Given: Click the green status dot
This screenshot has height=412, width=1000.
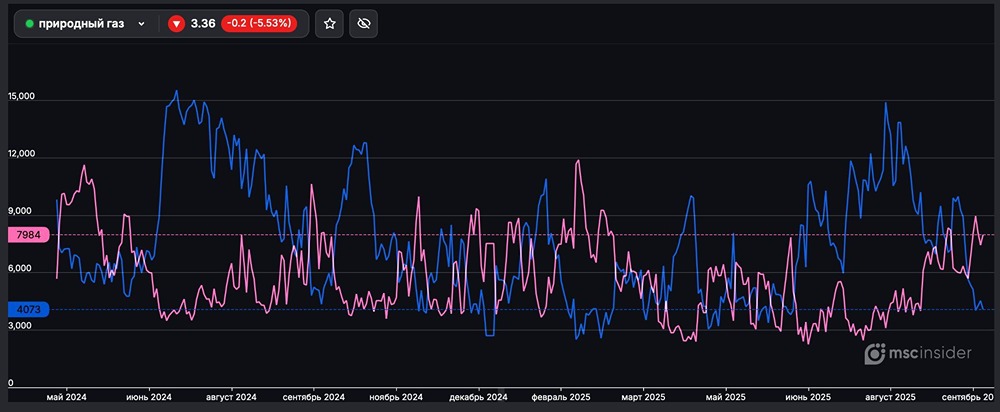Looking at the screenshot, I should (x=29, y=24).
